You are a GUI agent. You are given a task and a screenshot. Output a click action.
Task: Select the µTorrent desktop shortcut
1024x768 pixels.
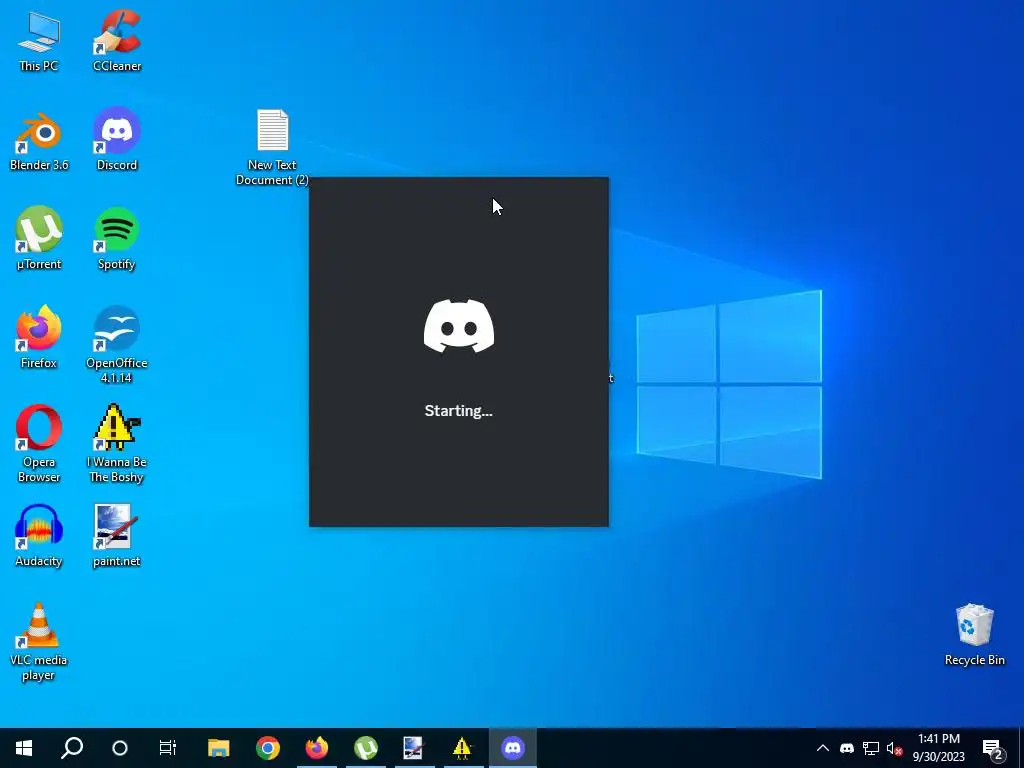tap(39, 239)
